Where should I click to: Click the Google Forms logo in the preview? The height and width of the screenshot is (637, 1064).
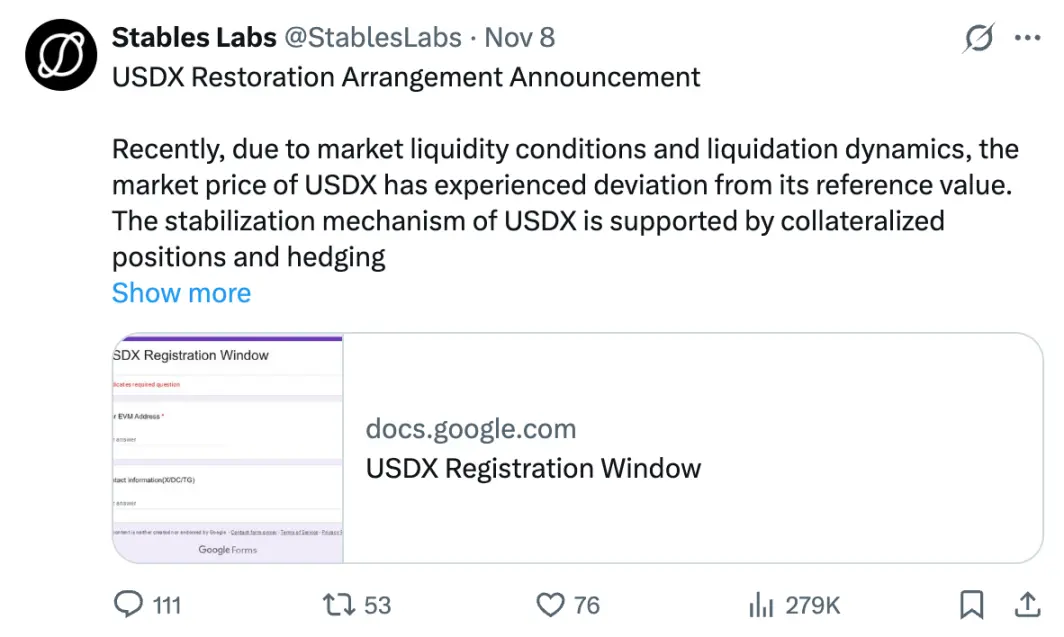228,550
